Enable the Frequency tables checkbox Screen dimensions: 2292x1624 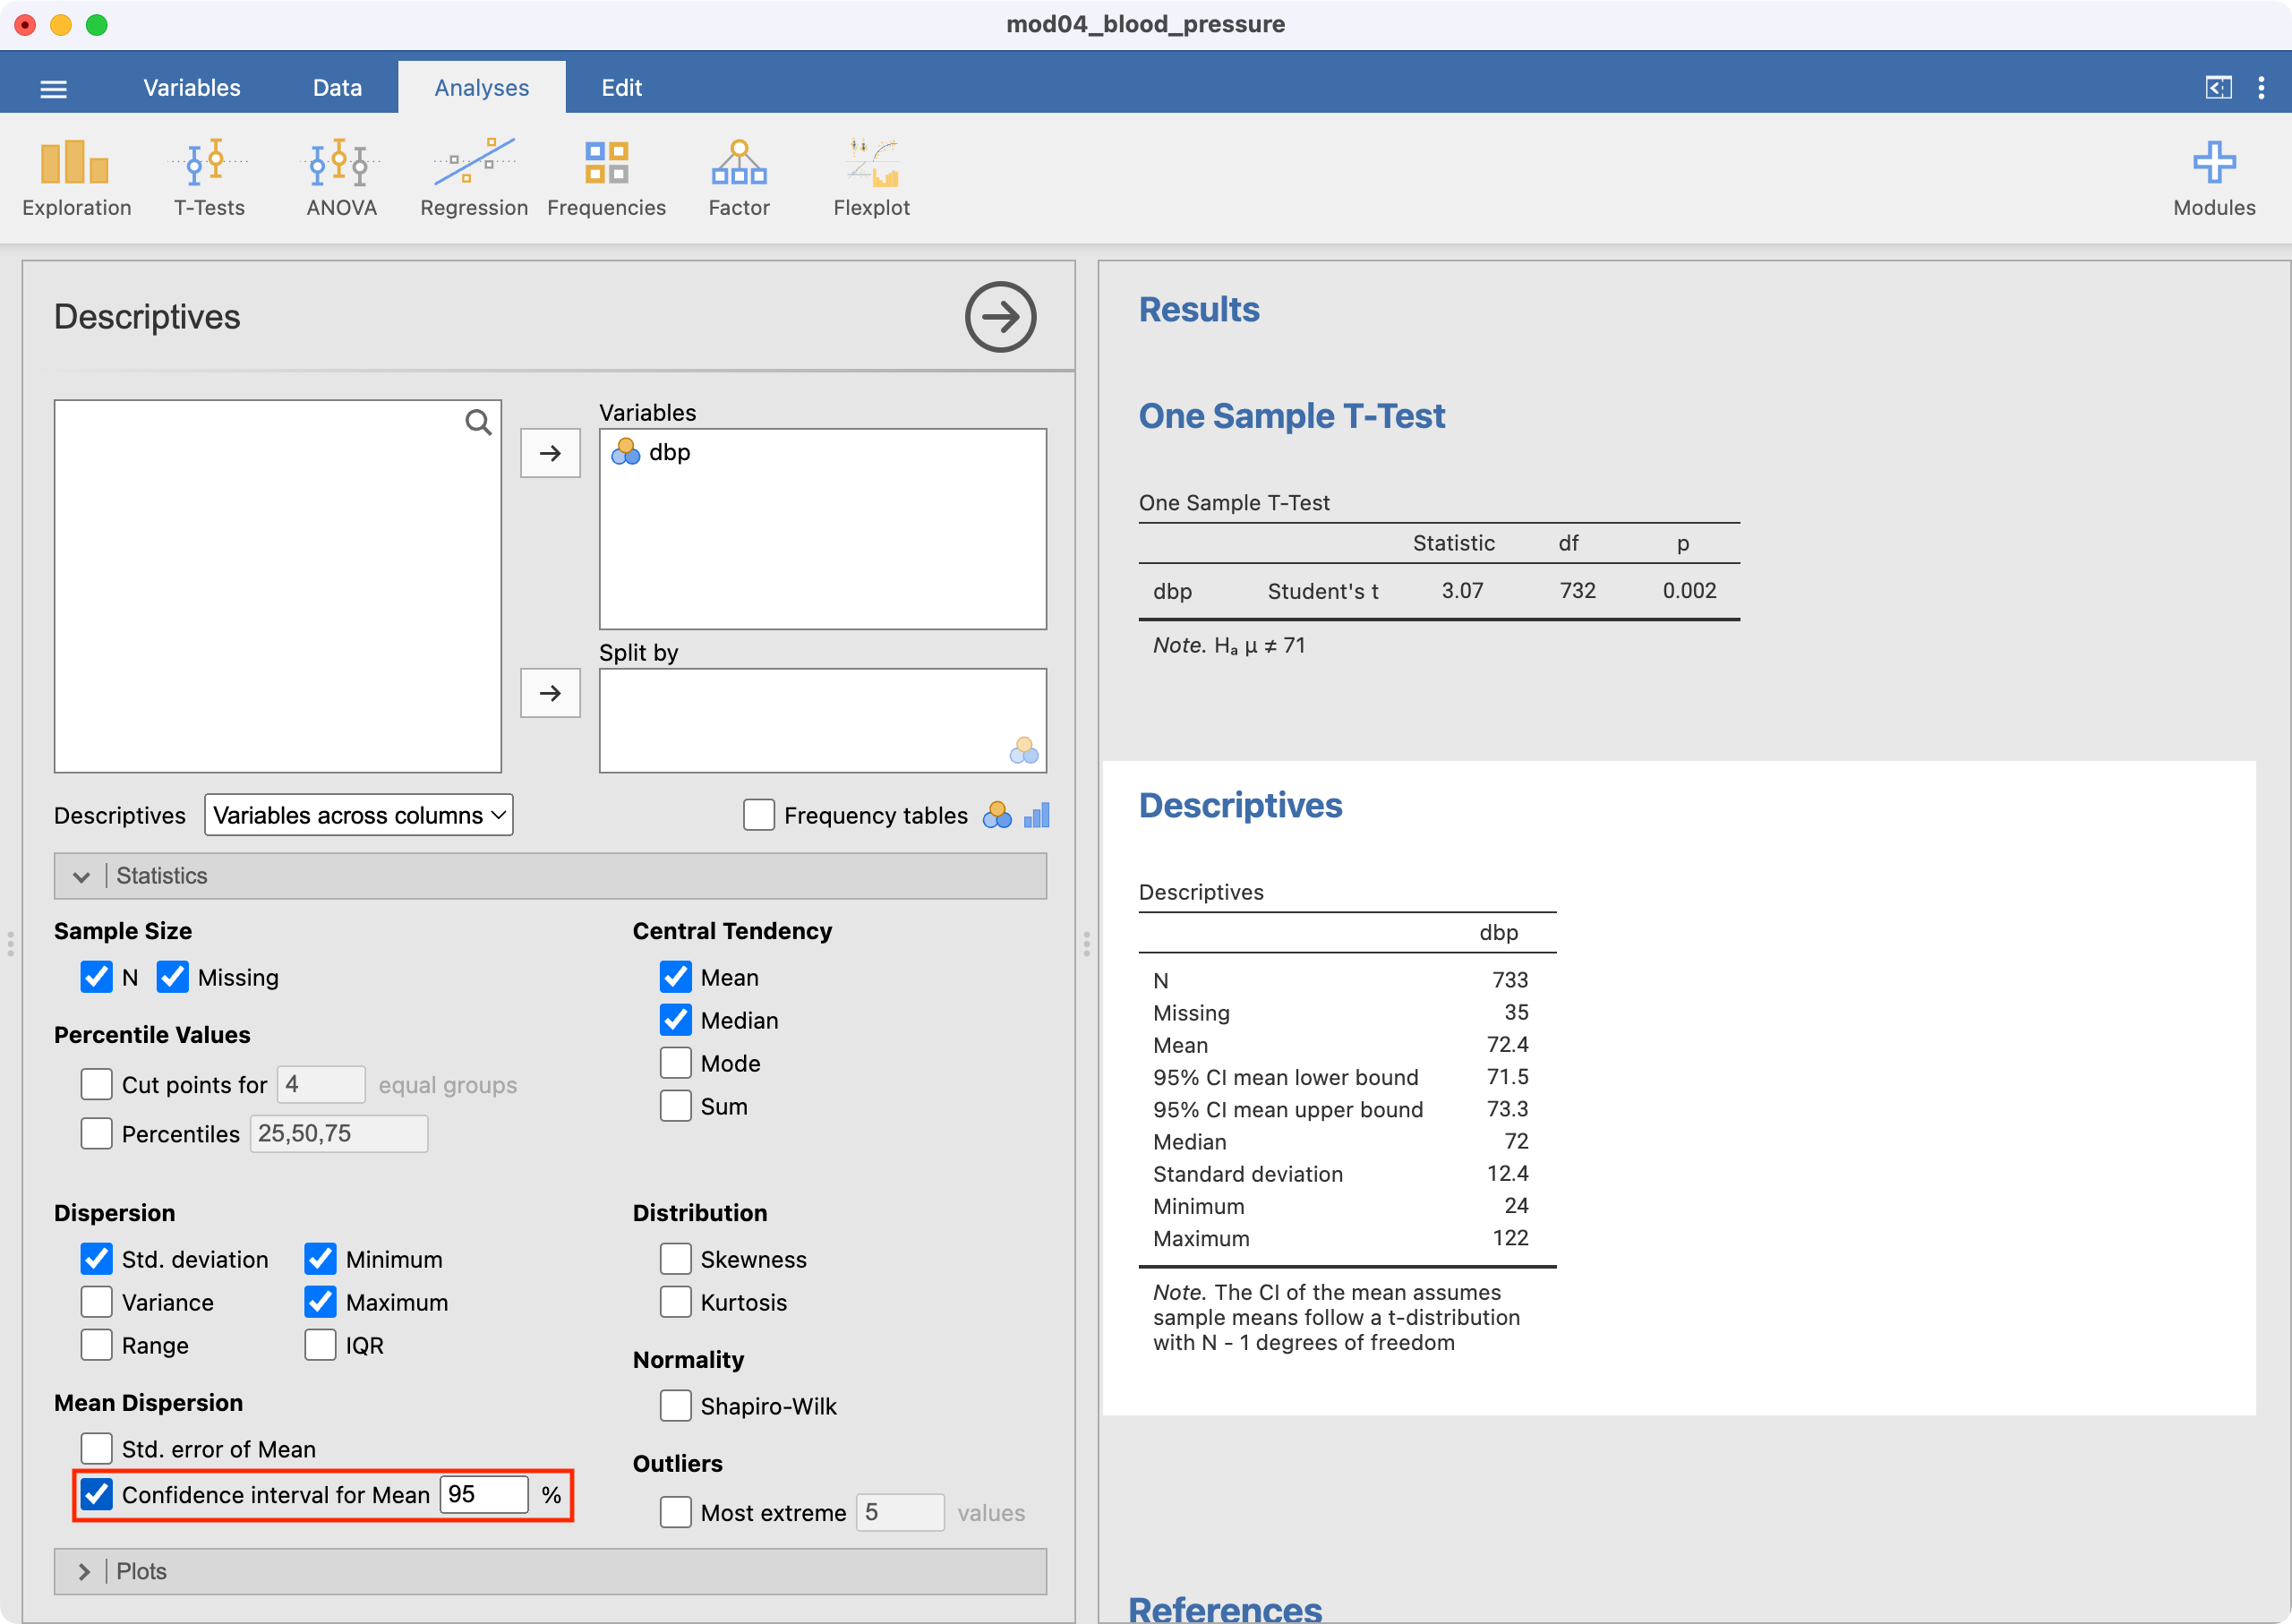tap(759, 815)
